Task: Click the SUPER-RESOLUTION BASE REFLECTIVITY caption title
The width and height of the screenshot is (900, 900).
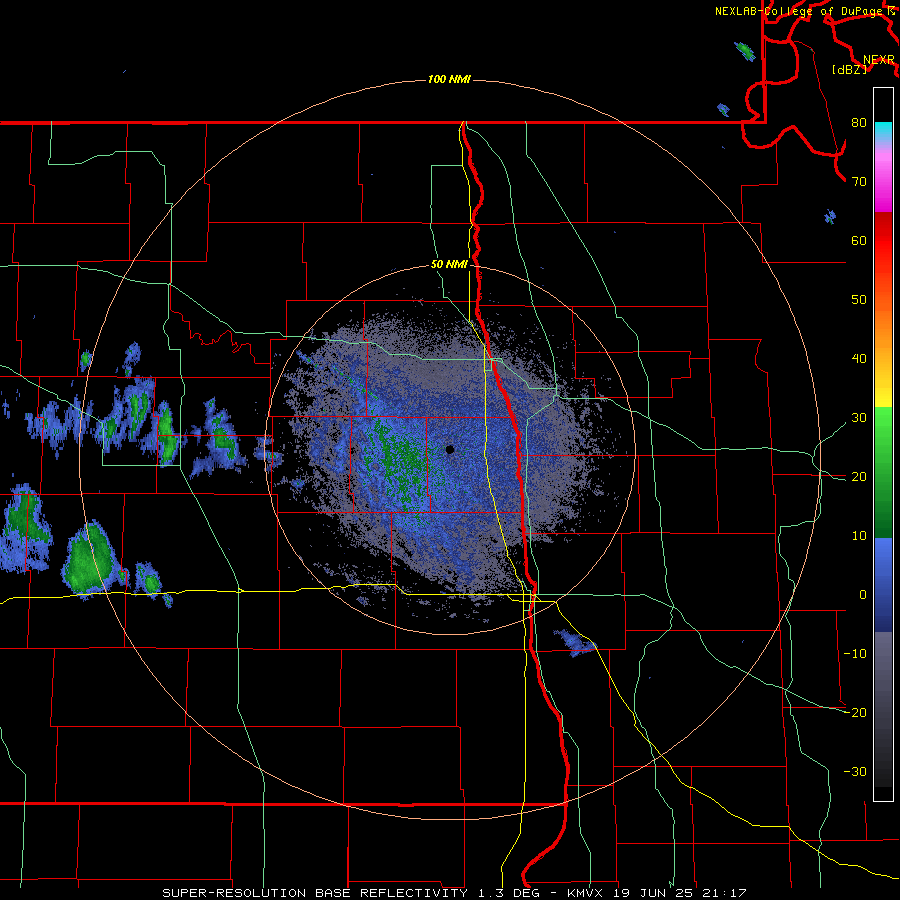Action: click(314, 893)
